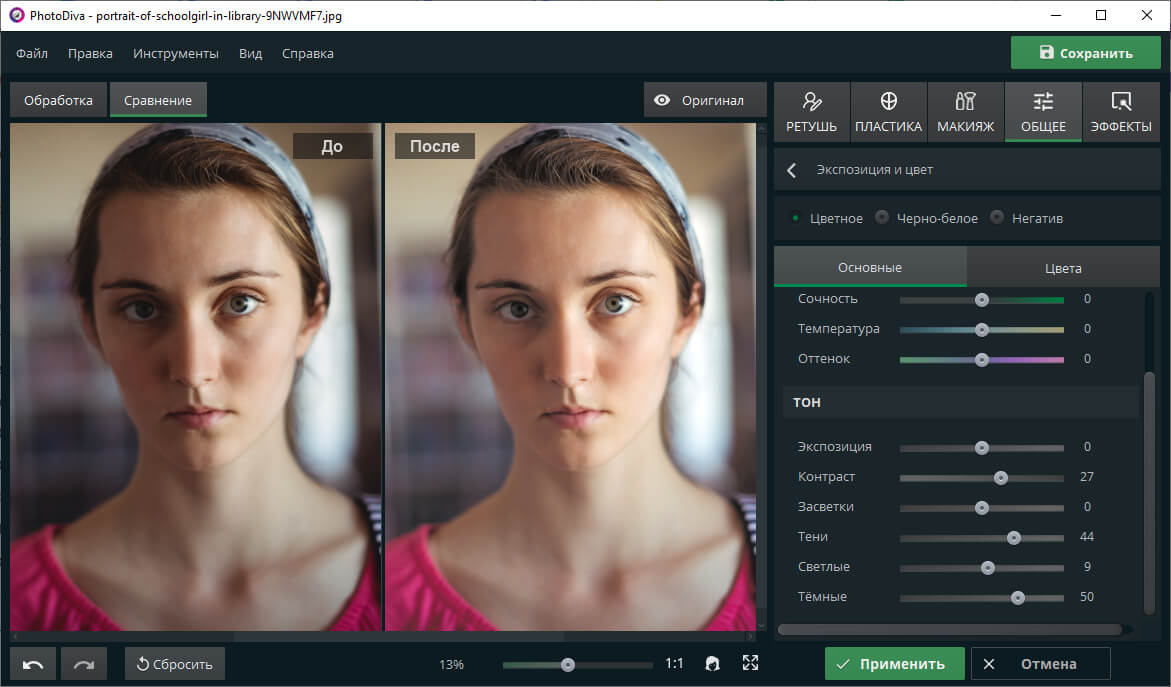1171x687 pixels.
Task: Open the Ретушь retouch tools panel
Action: coord(811,112)
